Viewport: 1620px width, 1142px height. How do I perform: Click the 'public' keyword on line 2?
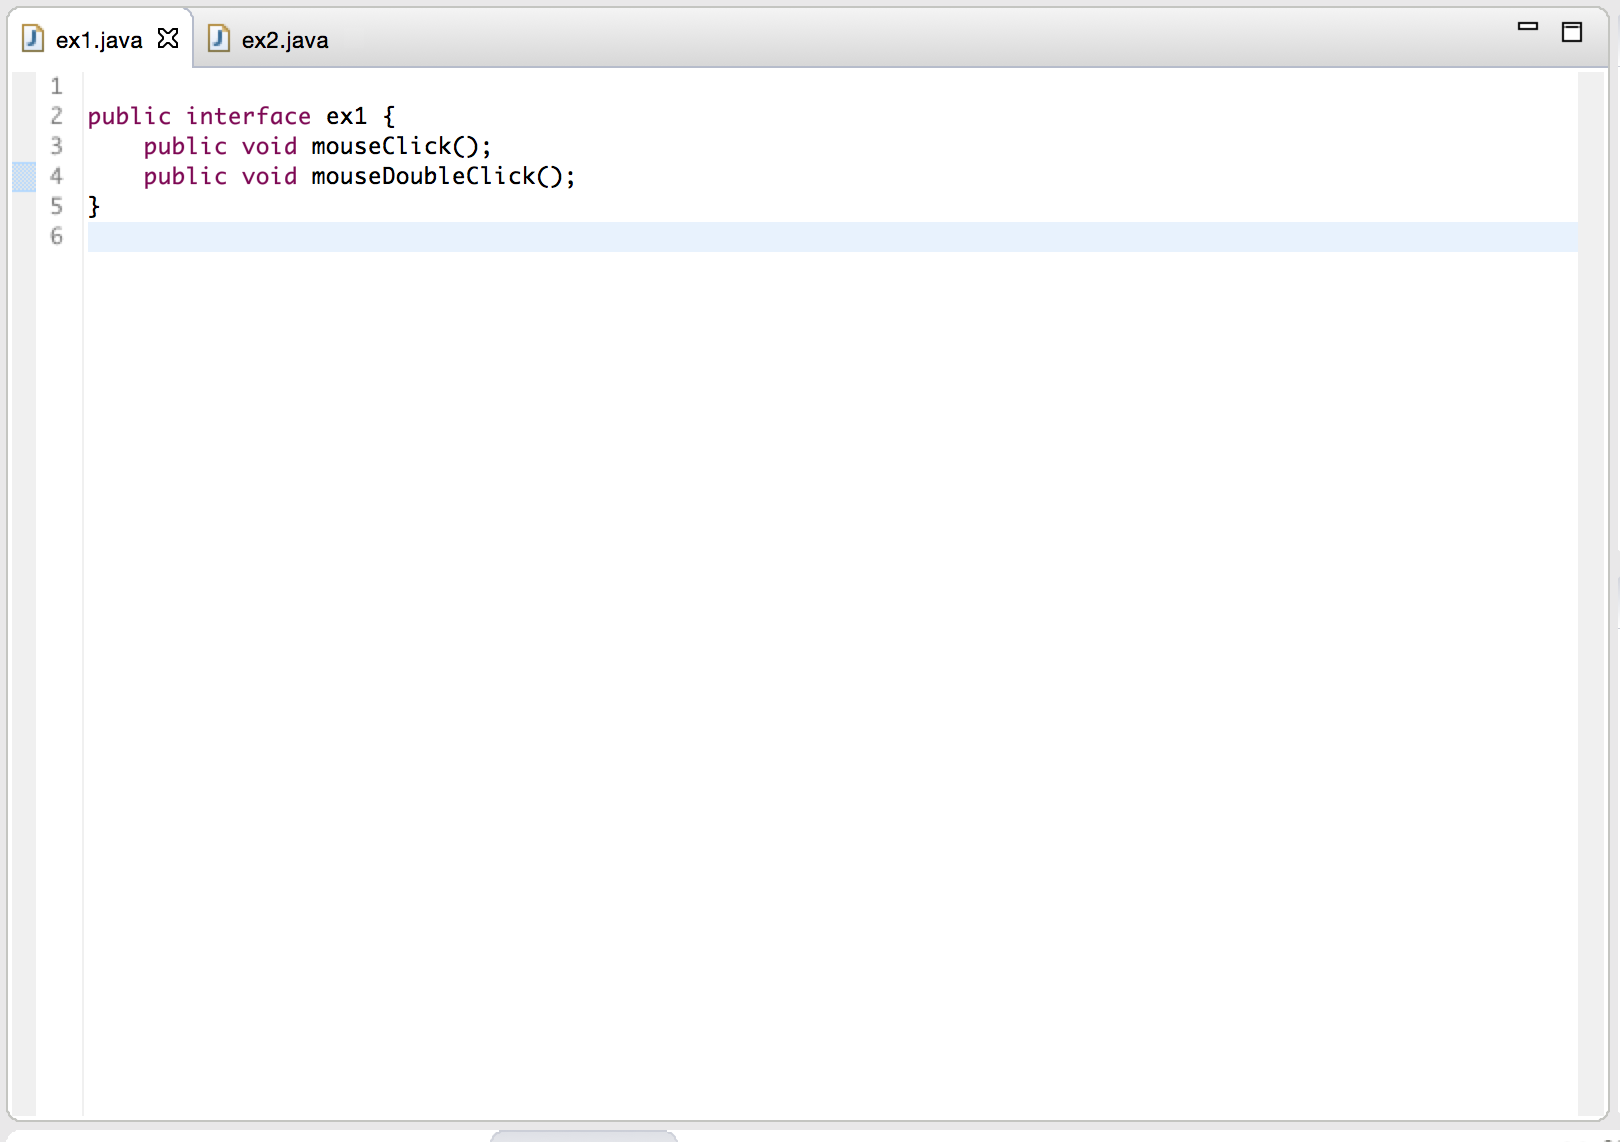(130, 116)
